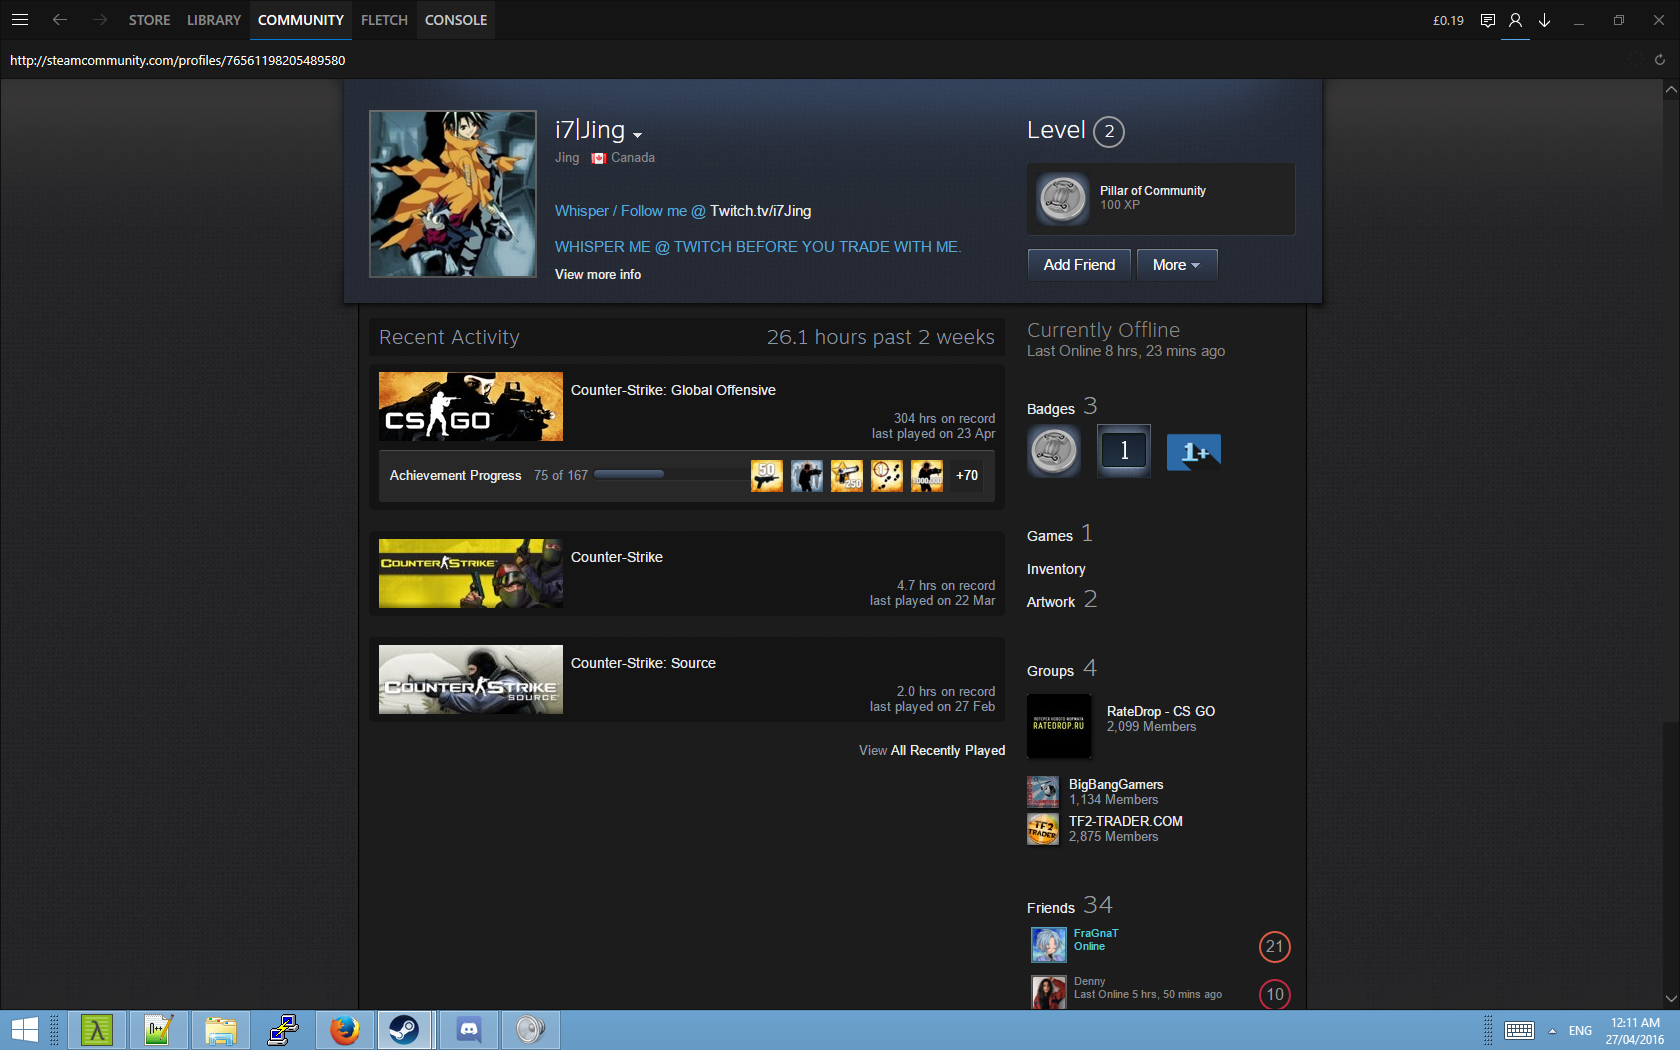Click the Counter-Strike: Source game thumbnail
Image resolution: width=1680 pixels, height=1050 pixels.
pyautogui.click(x=470, y=680)
